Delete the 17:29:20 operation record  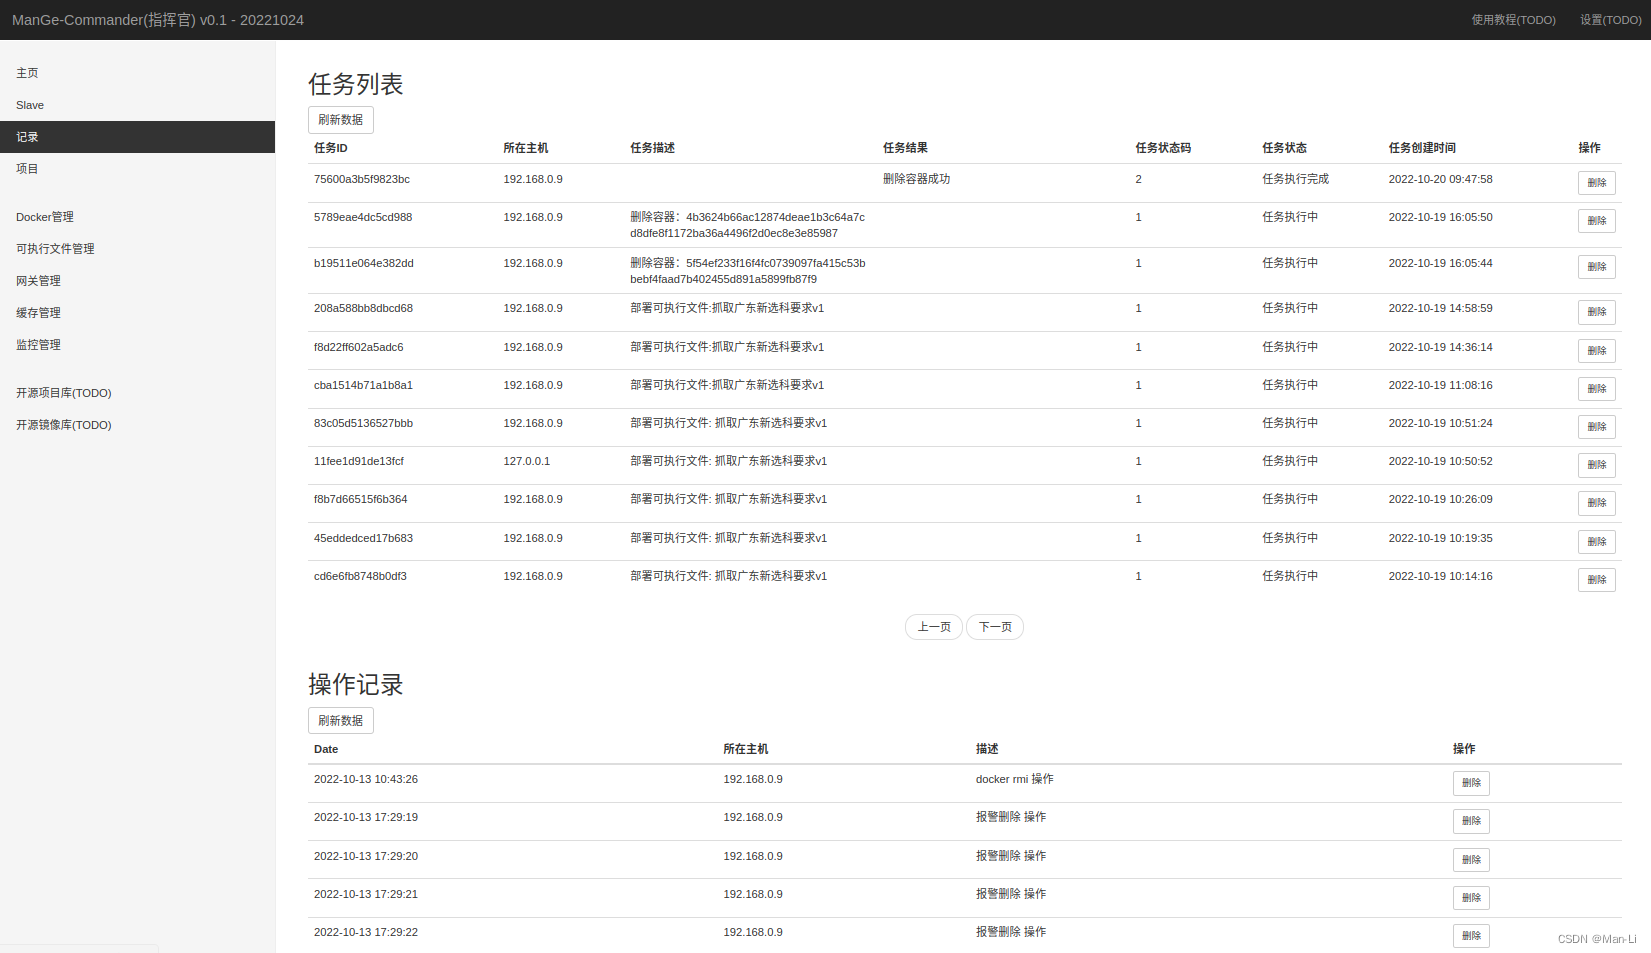pyautogui.click(x=1471, y=860)
